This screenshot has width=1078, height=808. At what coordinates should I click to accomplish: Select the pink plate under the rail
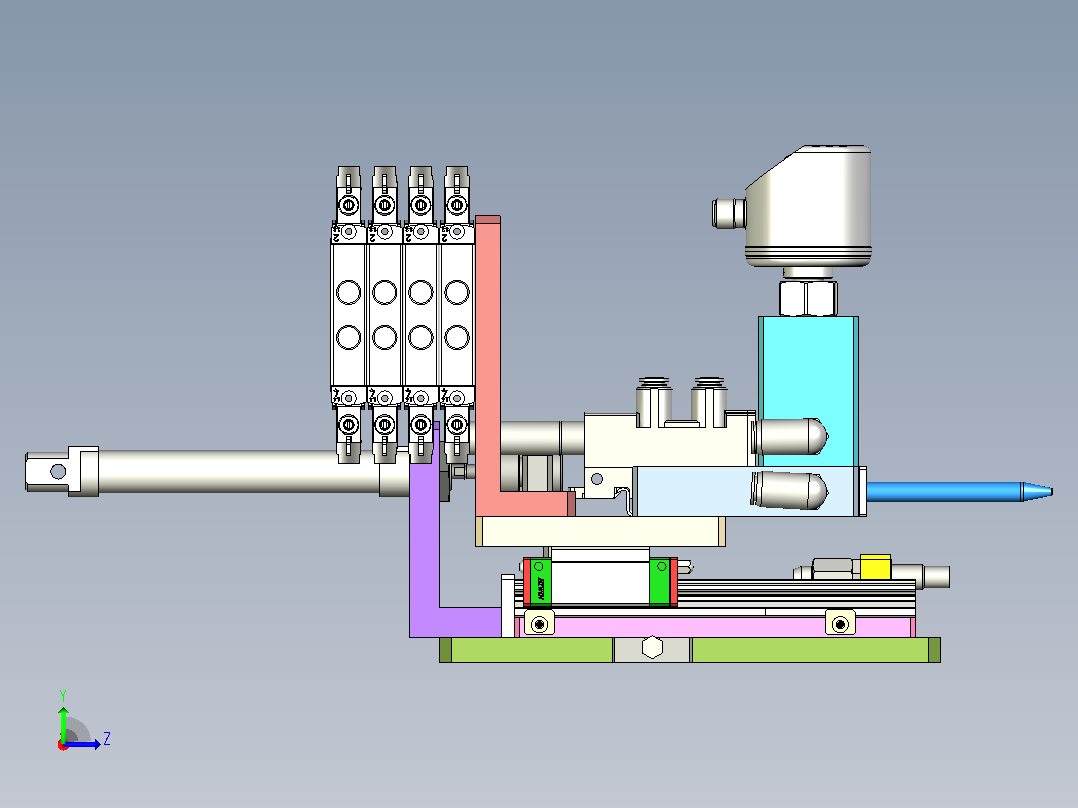(715, 626)
